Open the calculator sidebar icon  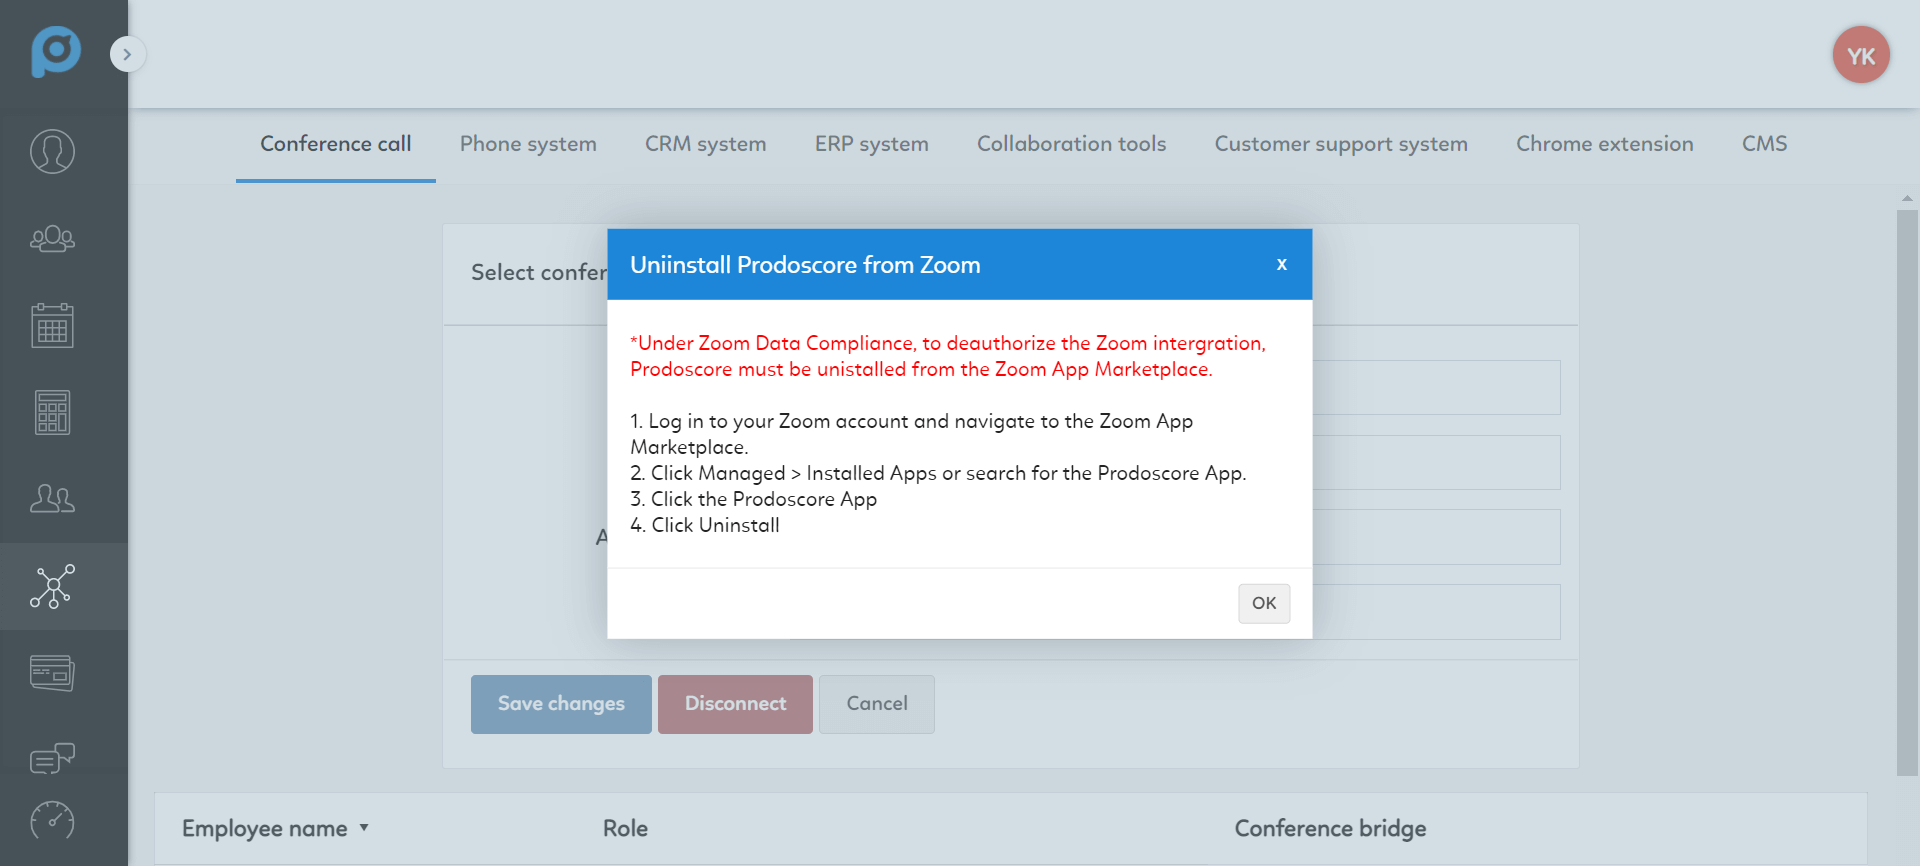point(52,412)
